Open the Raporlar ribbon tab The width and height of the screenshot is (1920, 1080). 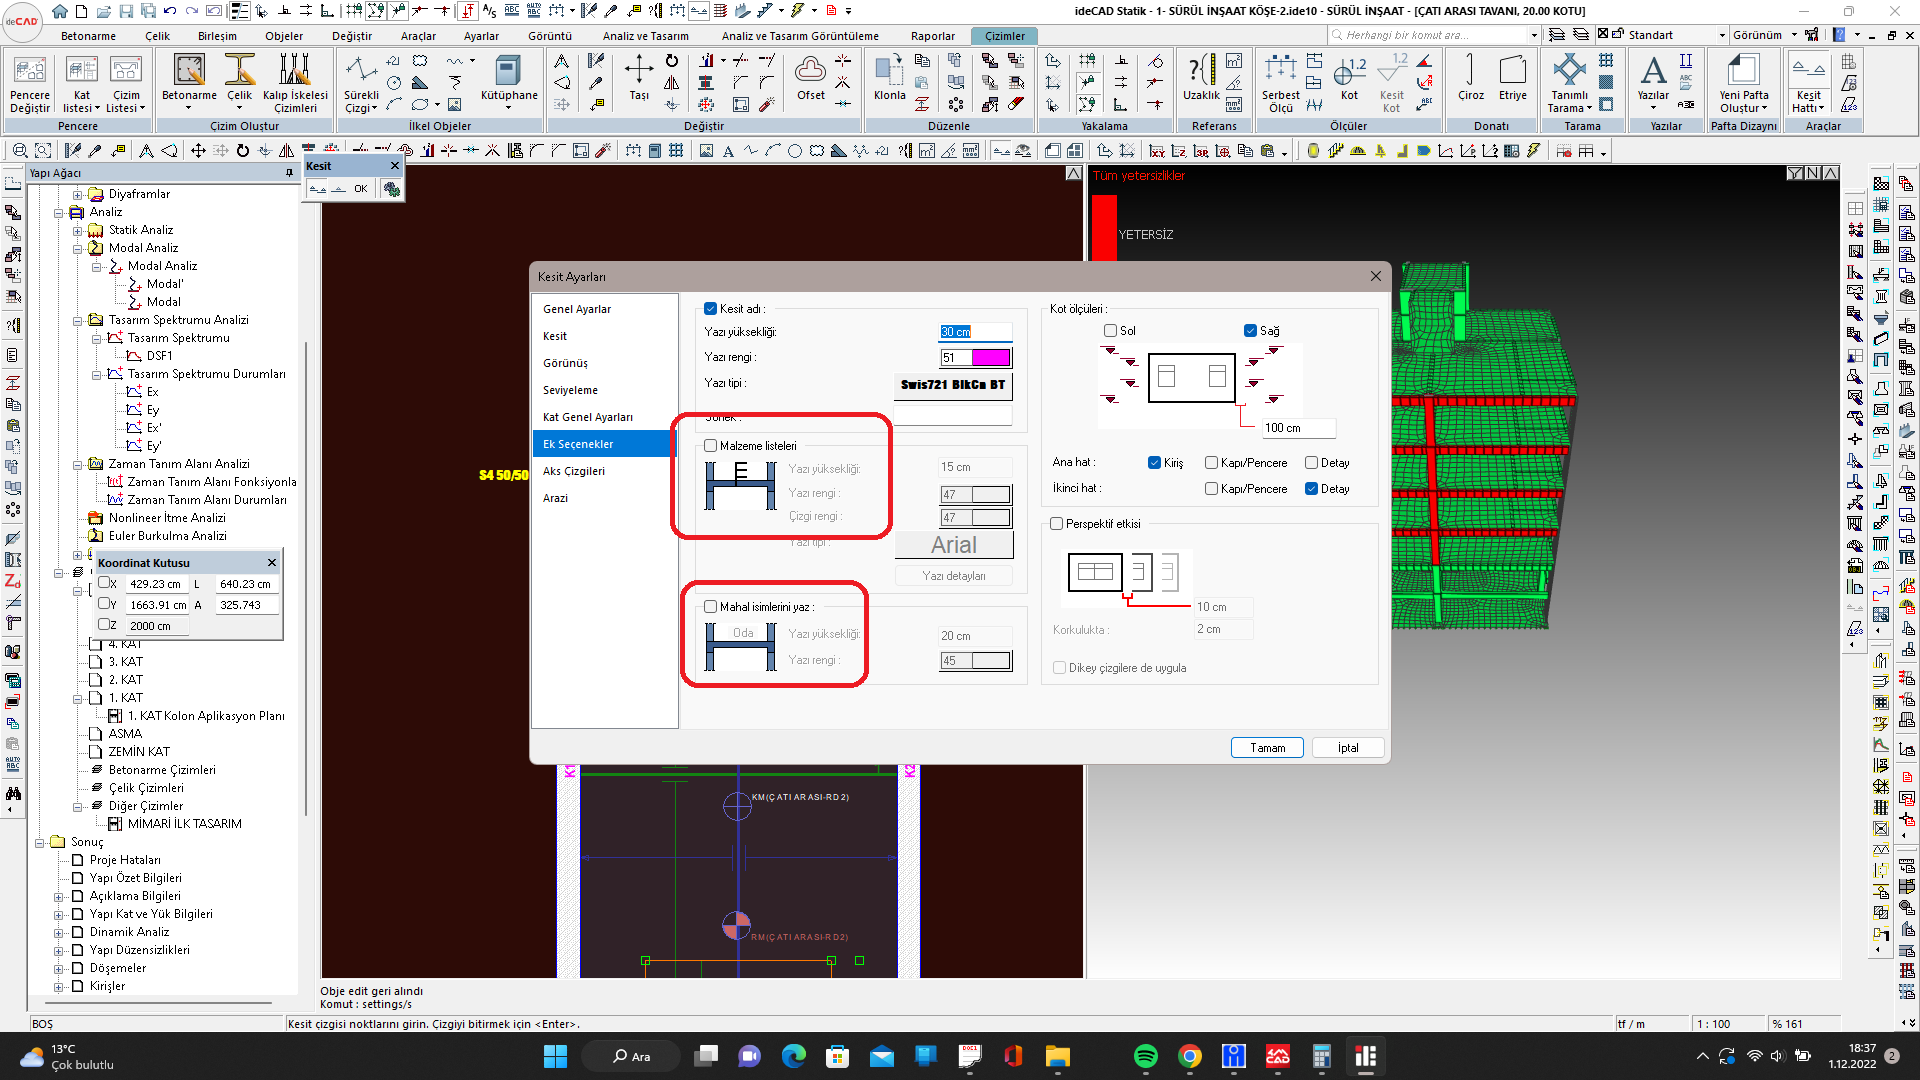point(933,36)
